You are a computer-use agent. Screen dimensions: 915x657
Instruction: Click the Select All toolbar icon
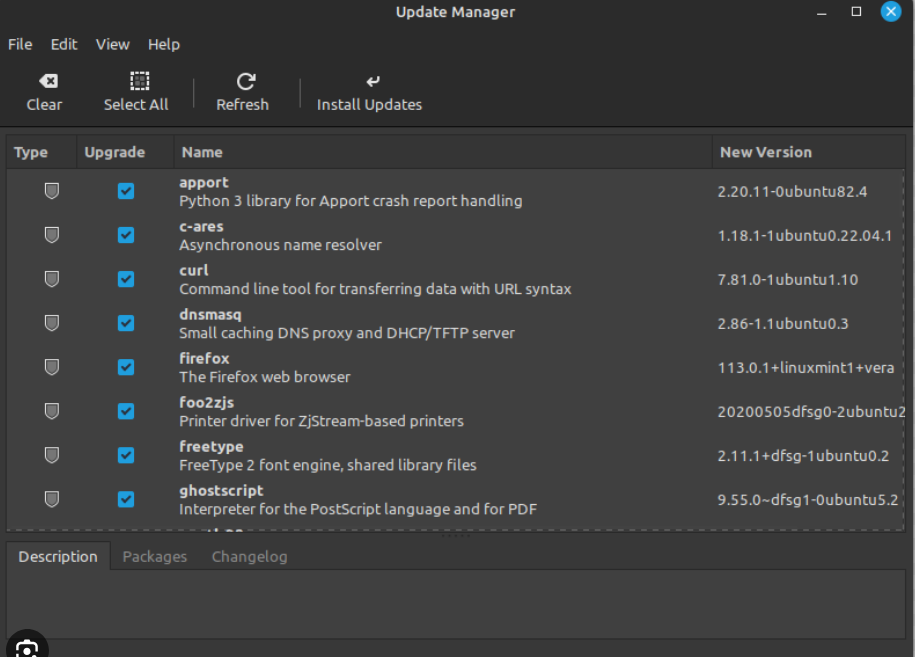pos(139,81)
